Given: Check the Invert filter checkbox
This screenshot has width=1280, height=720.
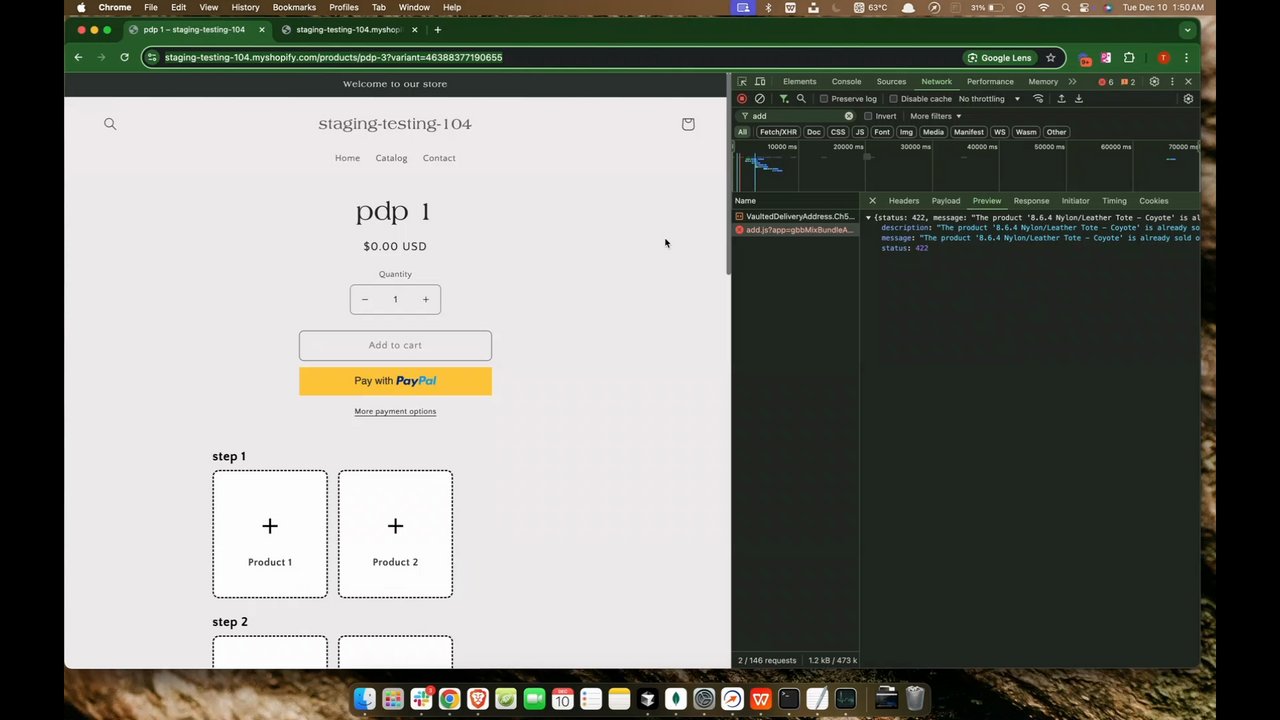Looking at the screenshot, I should coord(868,116).
